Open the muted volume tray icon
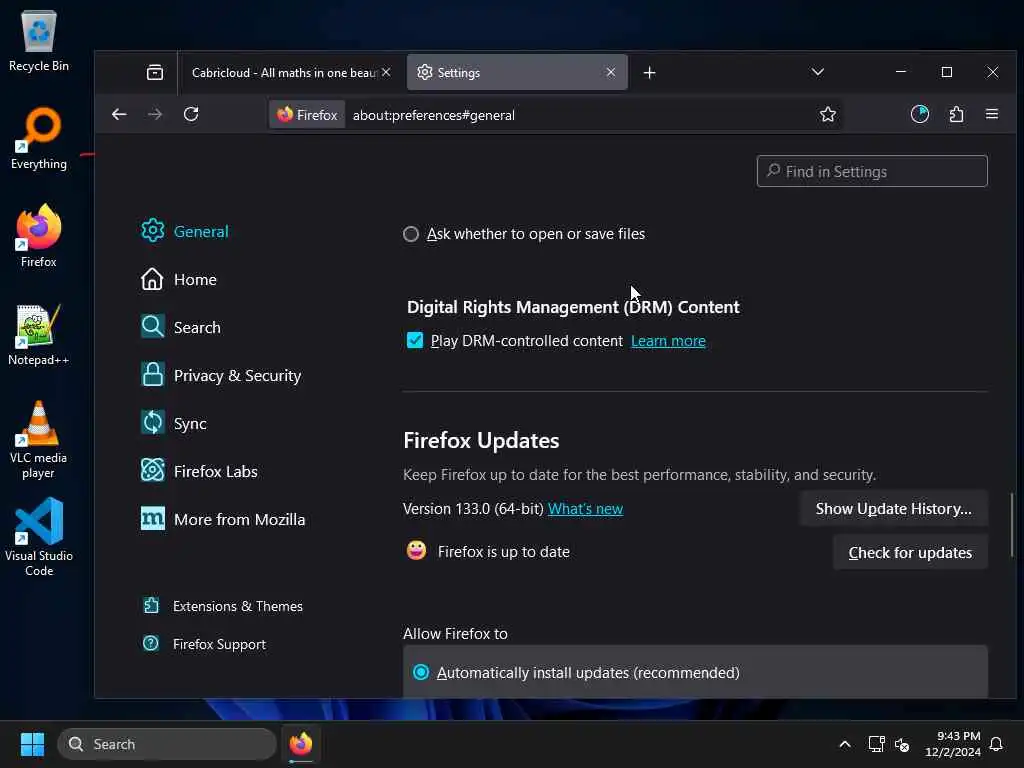Image resolution: width=1024 pixels, height=768 pixels. coord(902,744)
